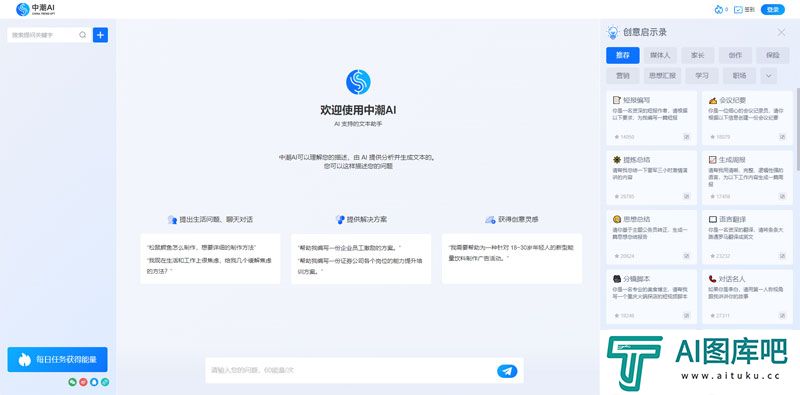
Task: Click the energy flame counter in the header
Action: coord(721,9)
